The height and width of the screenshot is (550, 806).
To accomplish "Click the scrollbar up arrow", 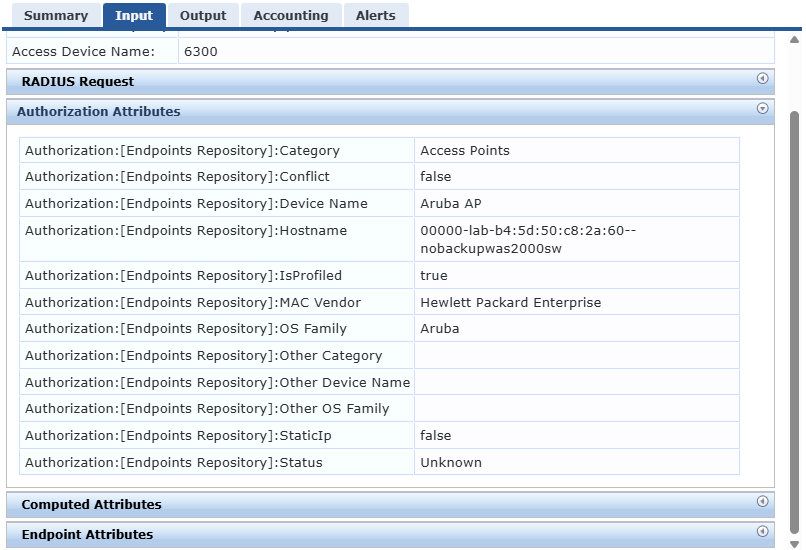I will [795, 40].
